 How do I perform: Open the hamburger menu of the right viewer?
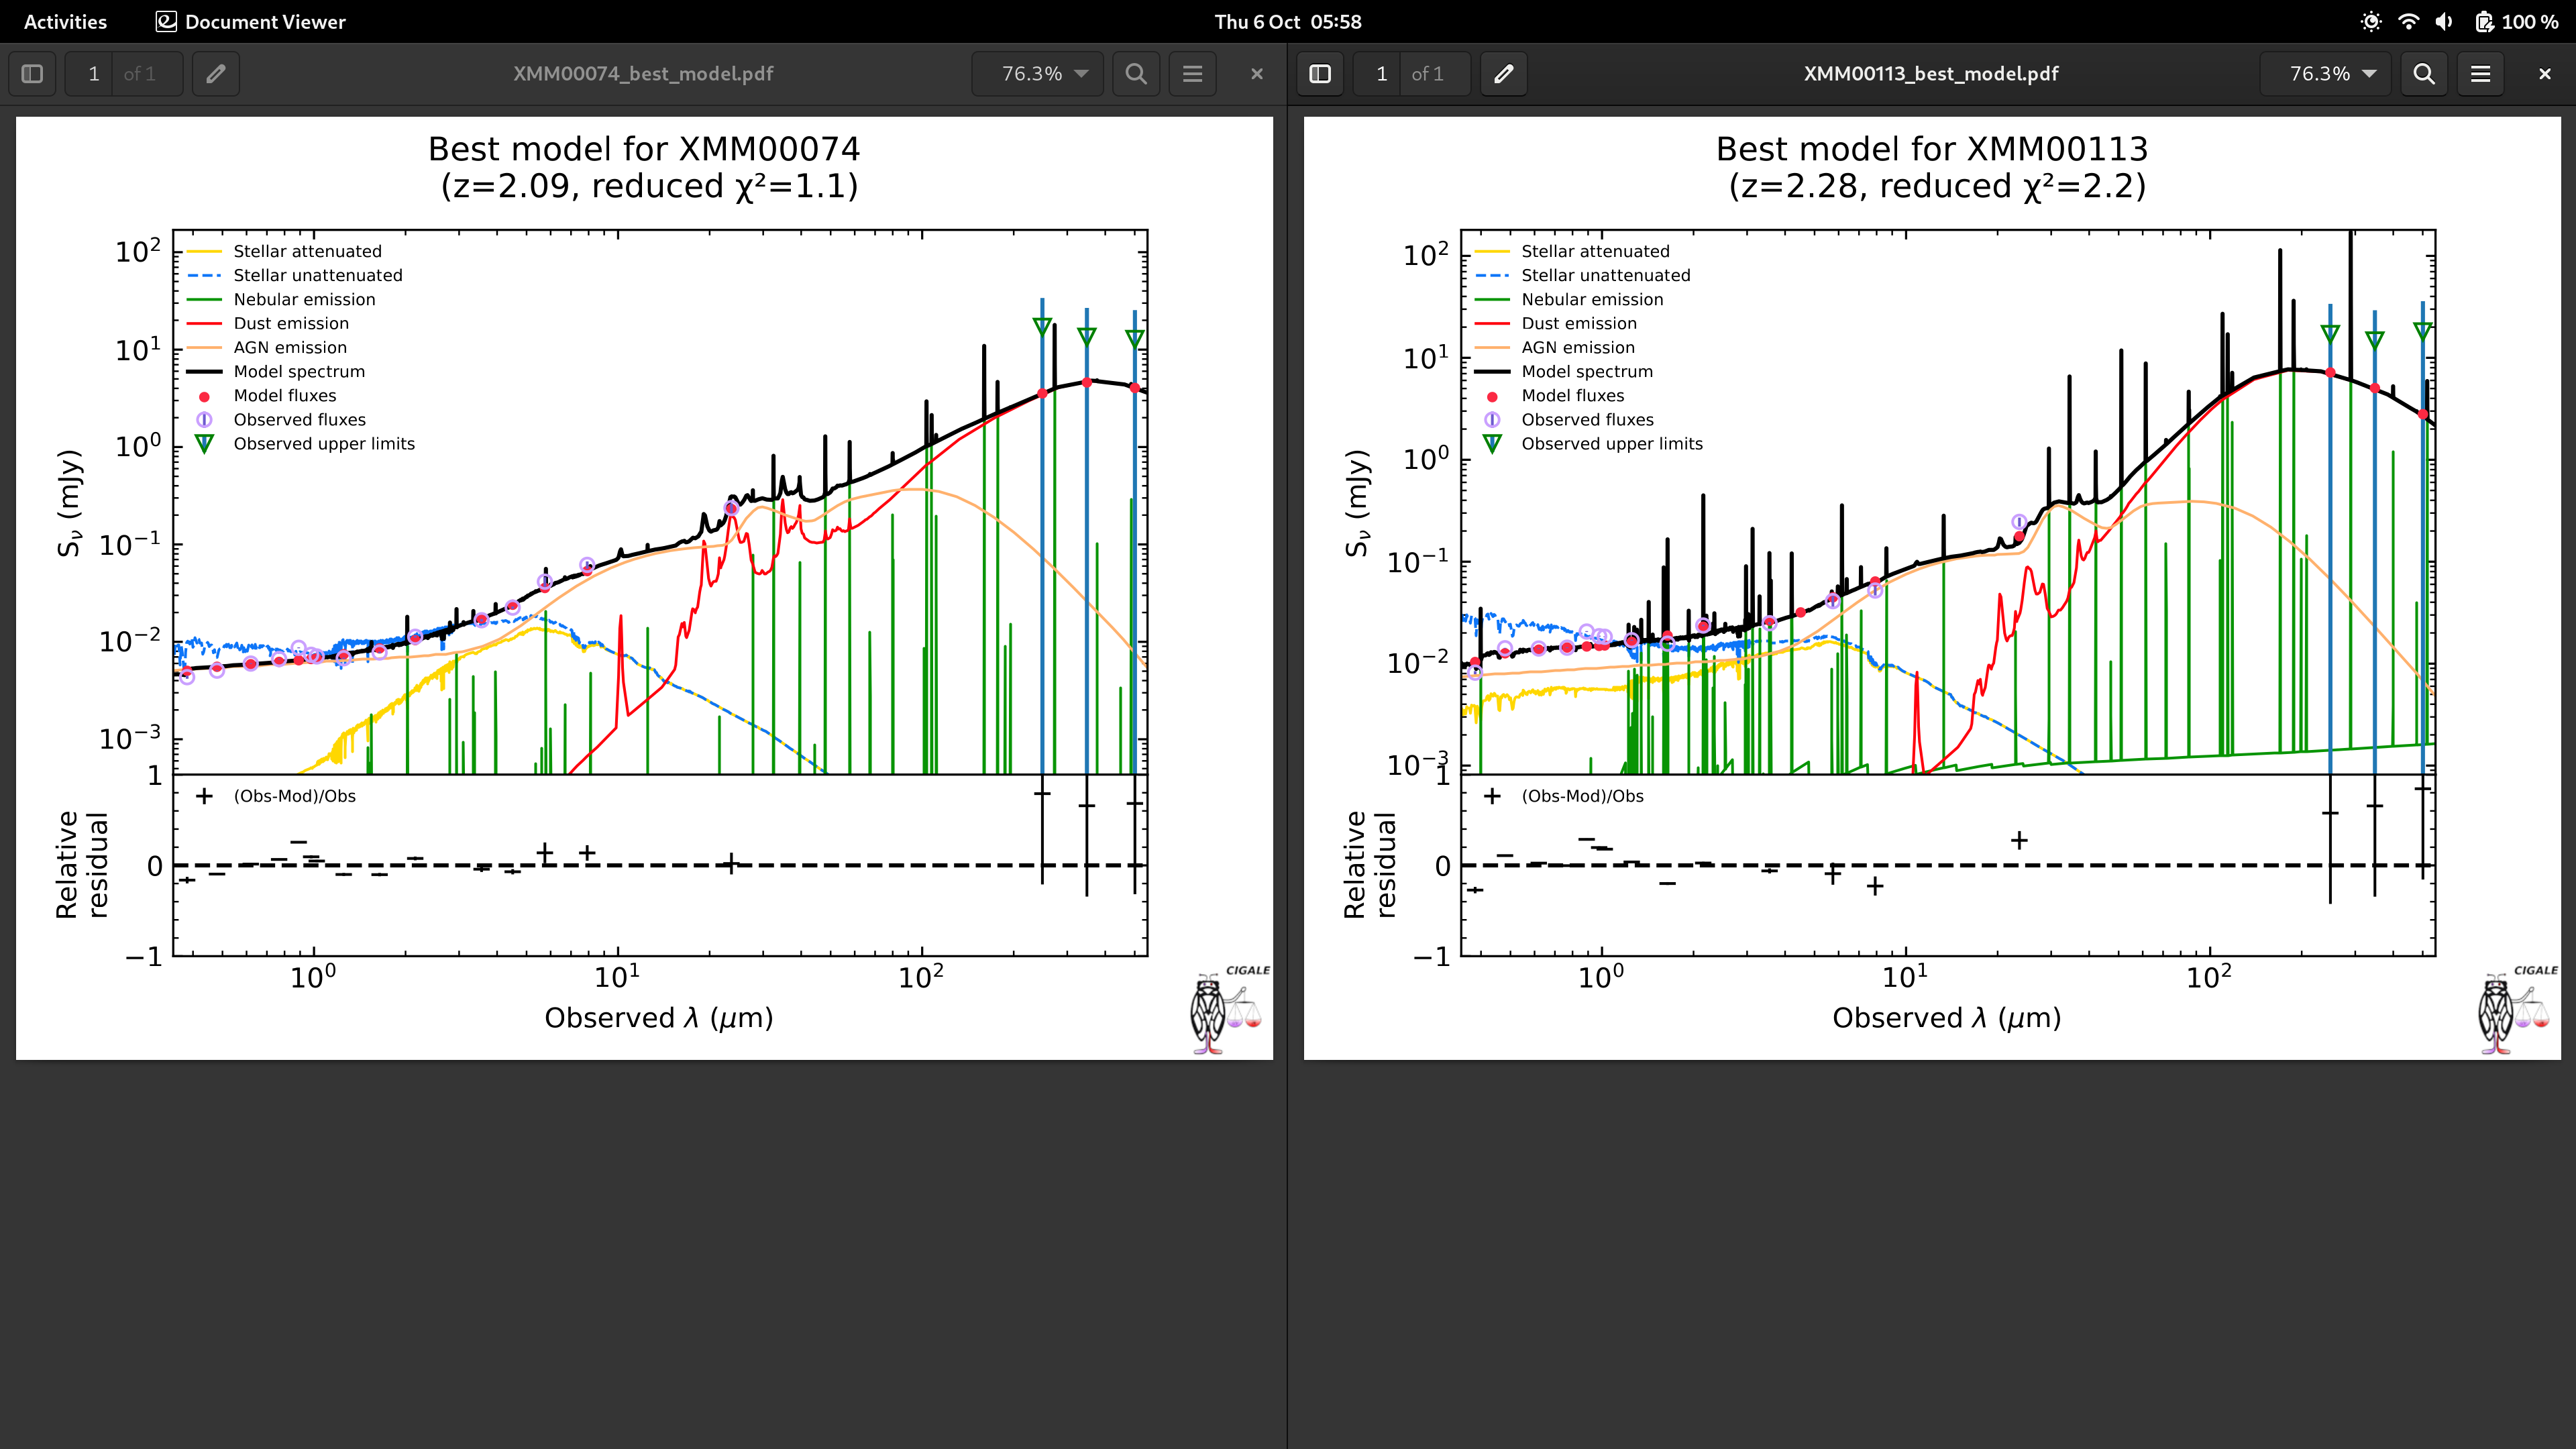click(x=2481, y=73)
